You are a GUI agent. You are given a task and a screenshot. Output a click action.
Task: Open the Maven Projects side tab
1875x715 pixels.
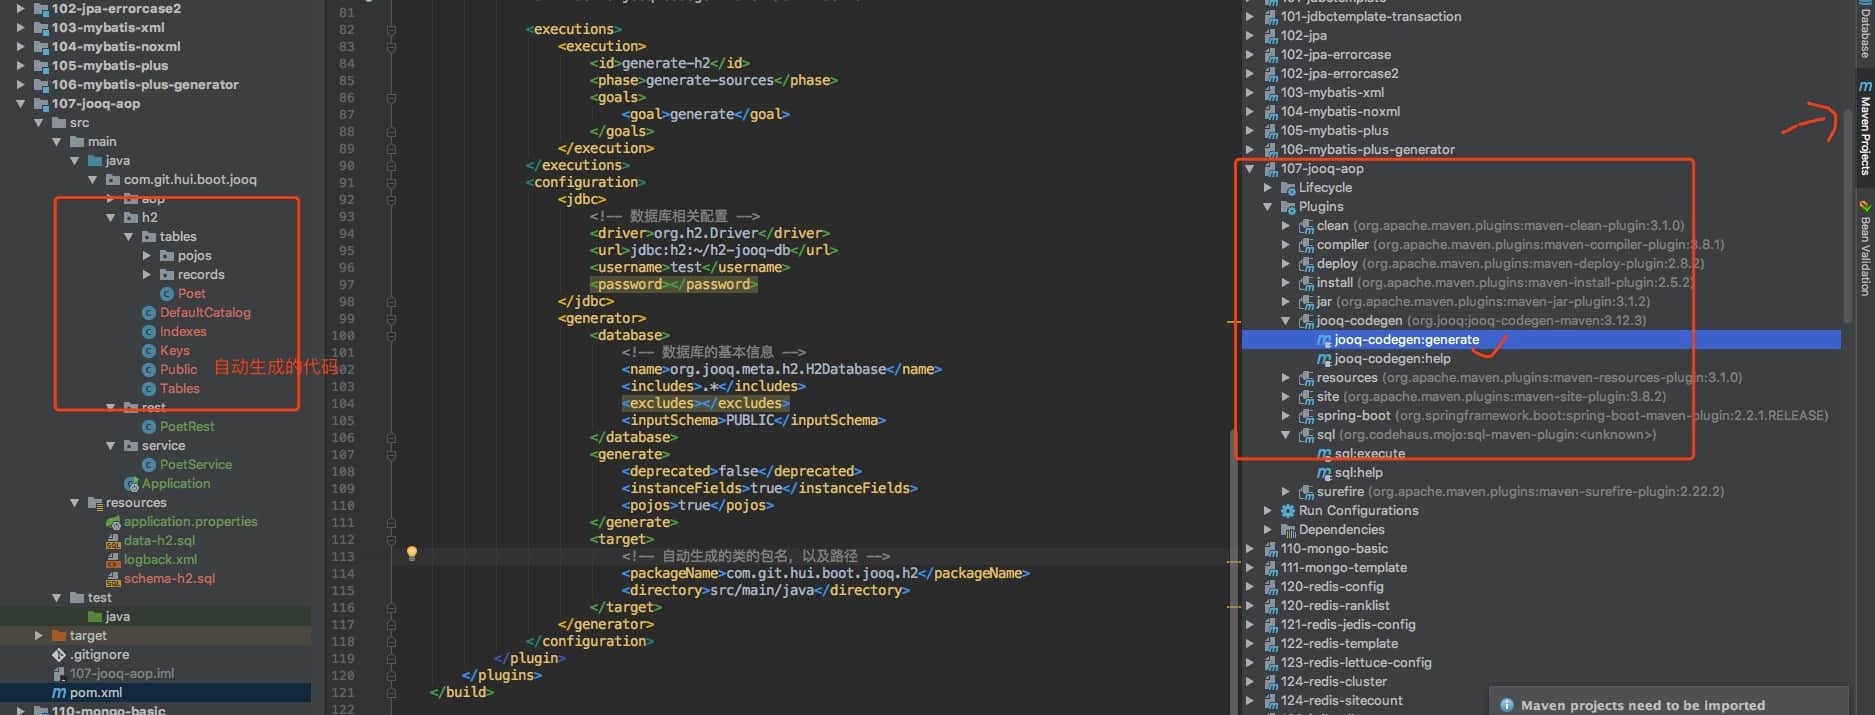point(1865,130)
